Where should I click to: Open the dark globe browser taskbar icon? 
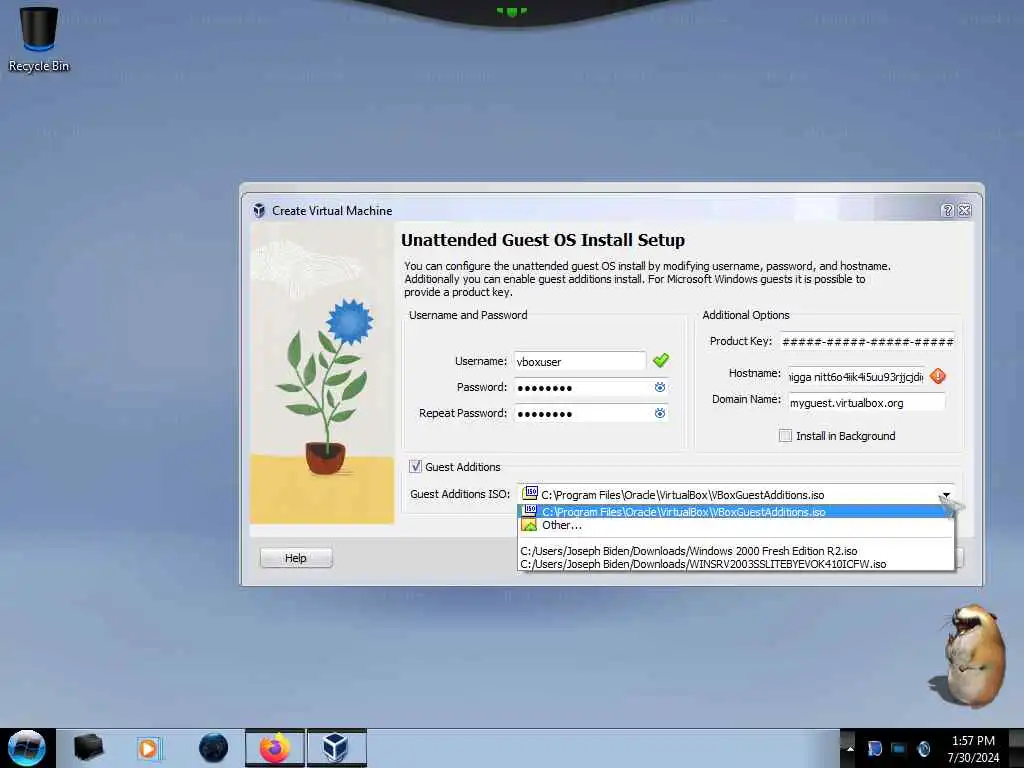(x=213, y=748)
